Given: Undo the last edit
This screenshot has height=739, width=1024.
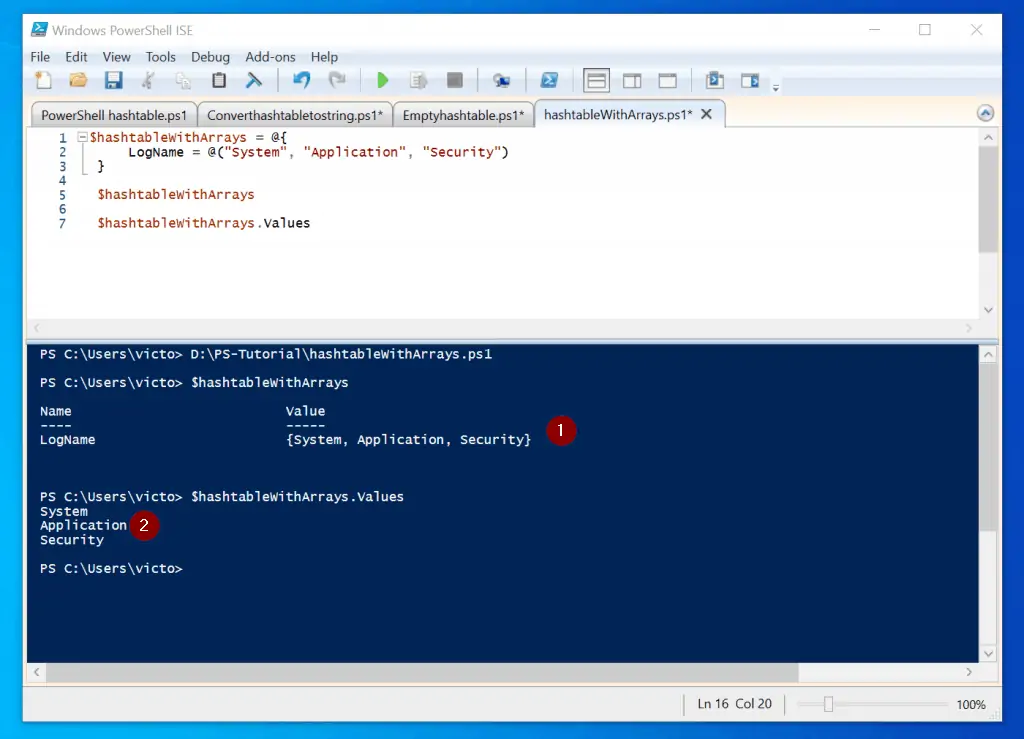Looking at the screenshot, I should tap(300, 80).
